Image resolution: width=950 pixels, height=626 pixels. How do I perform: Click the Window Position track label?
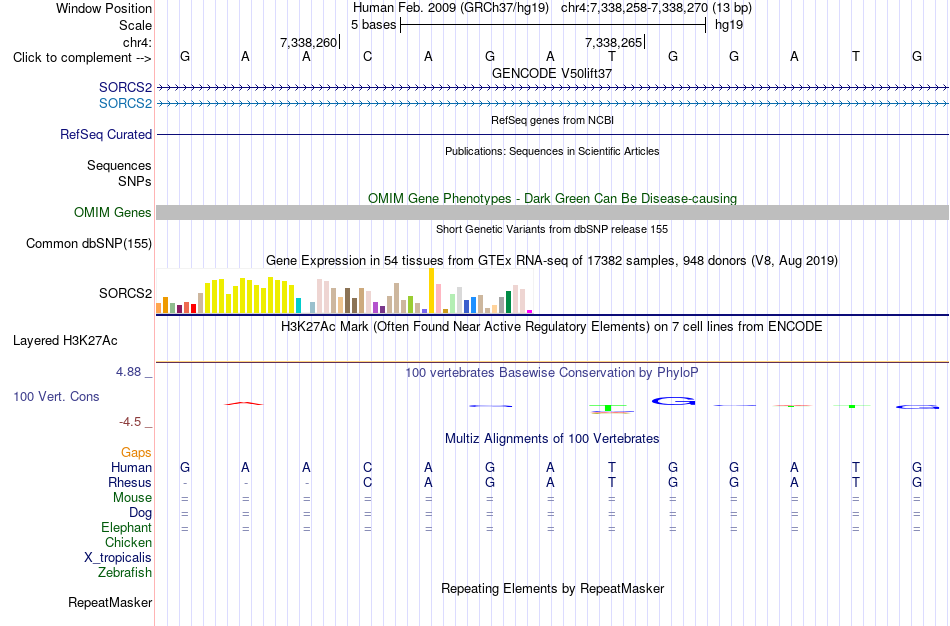point(104,8)
